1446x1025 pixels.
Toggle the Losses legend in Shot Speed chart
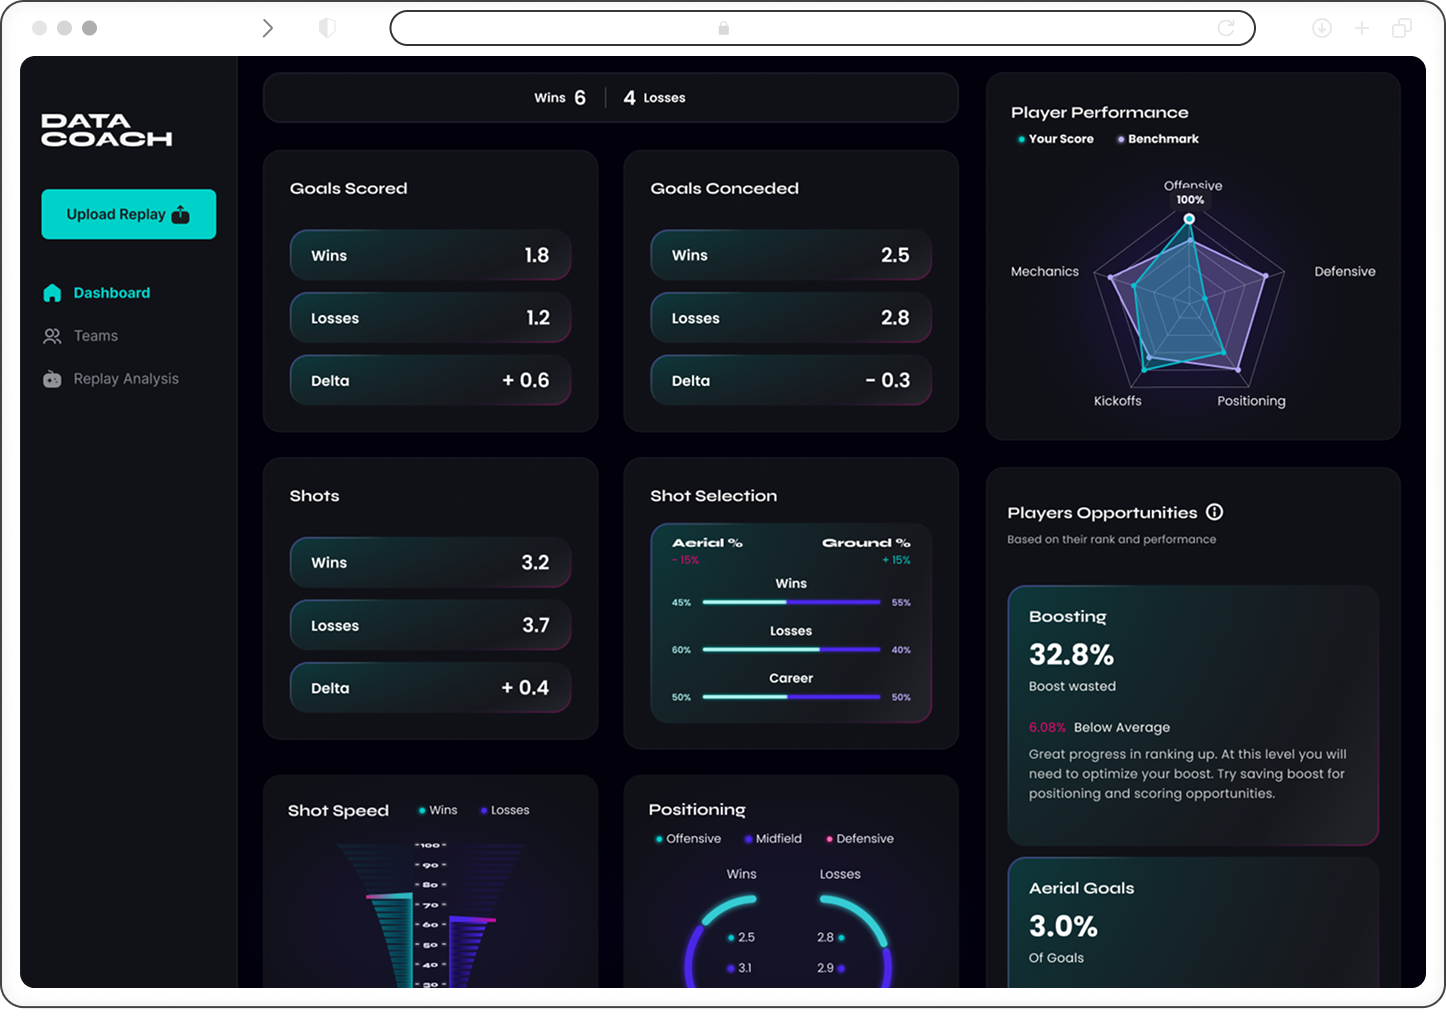tap(504, 810)
